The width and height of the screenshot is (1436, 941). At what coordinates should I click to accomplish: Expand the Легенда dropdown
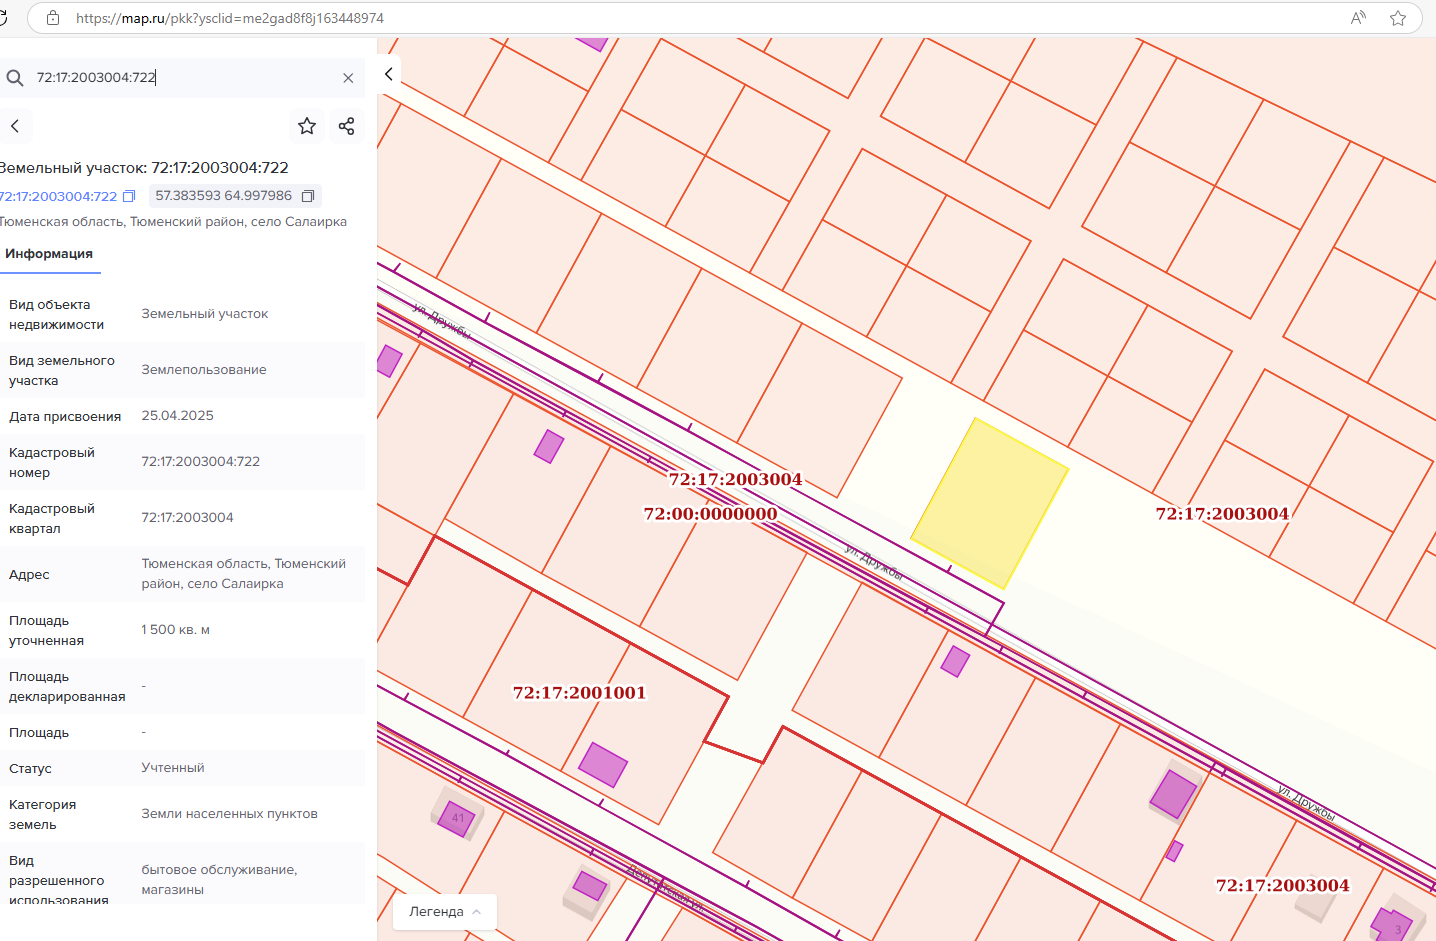click(x=445, y=912)
